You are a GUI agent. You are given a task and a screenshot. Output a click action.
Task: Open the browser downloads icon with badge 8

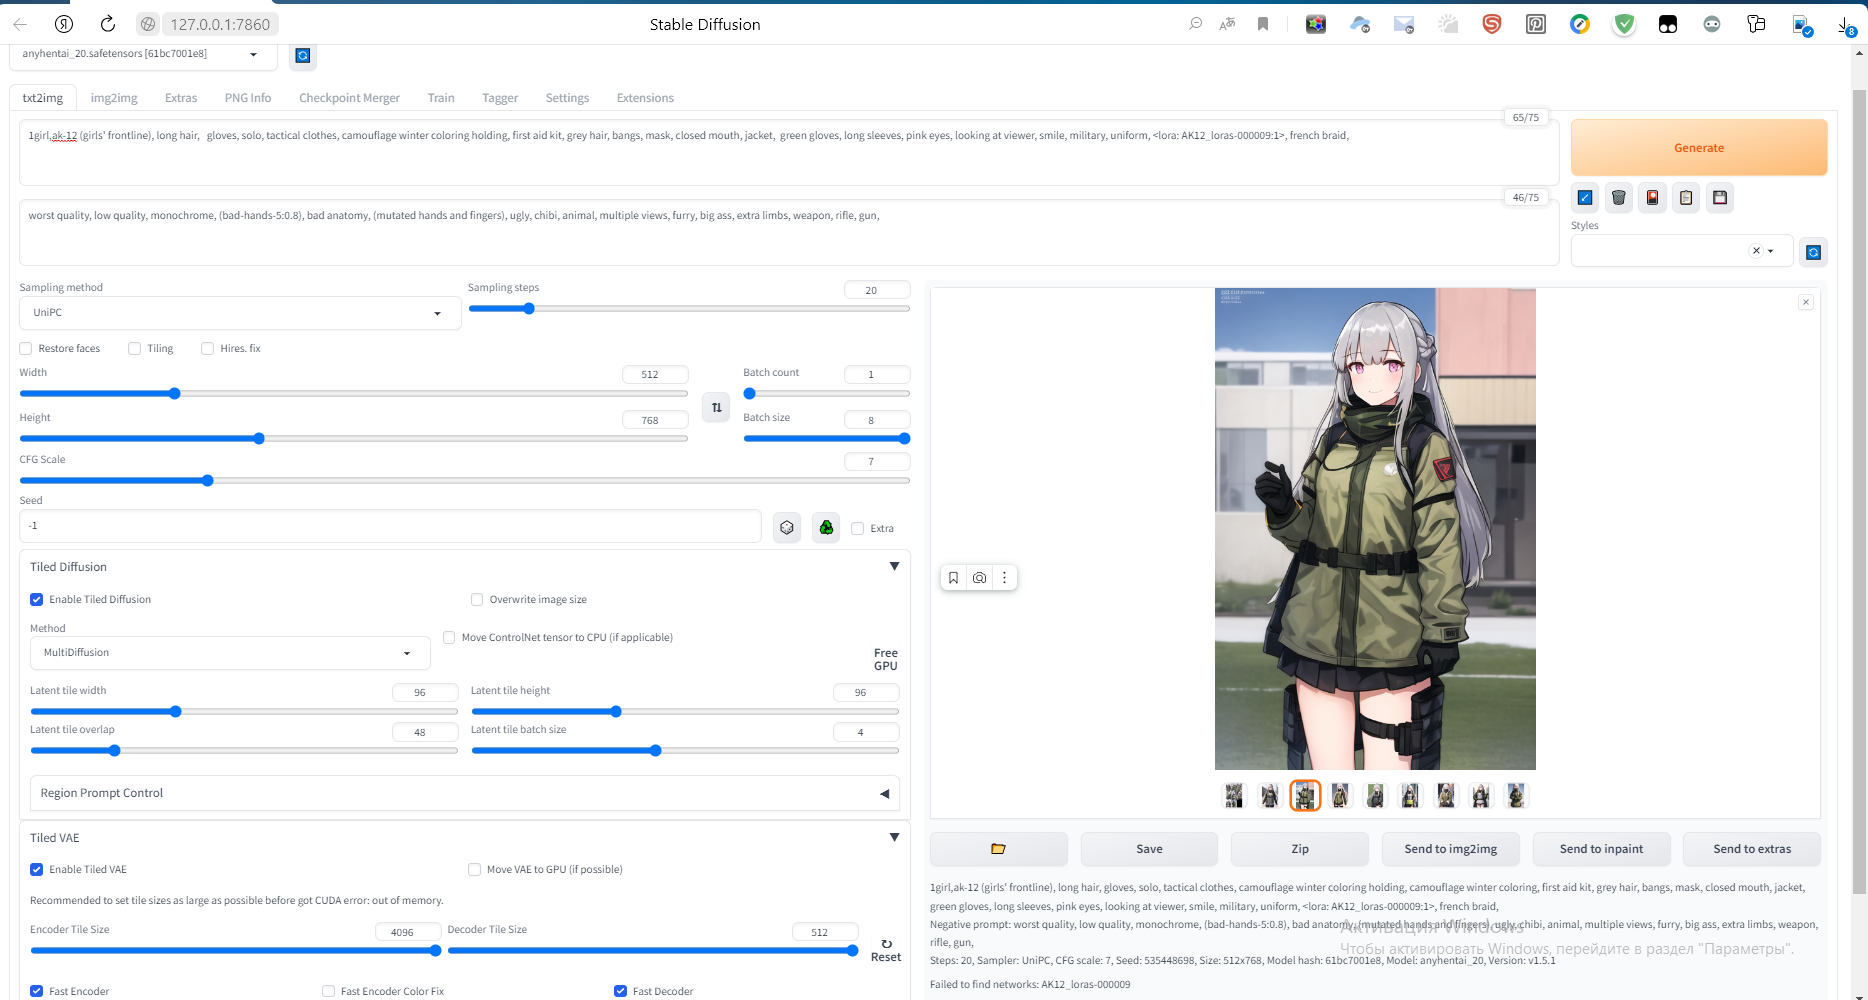[x=1845, y=25]
